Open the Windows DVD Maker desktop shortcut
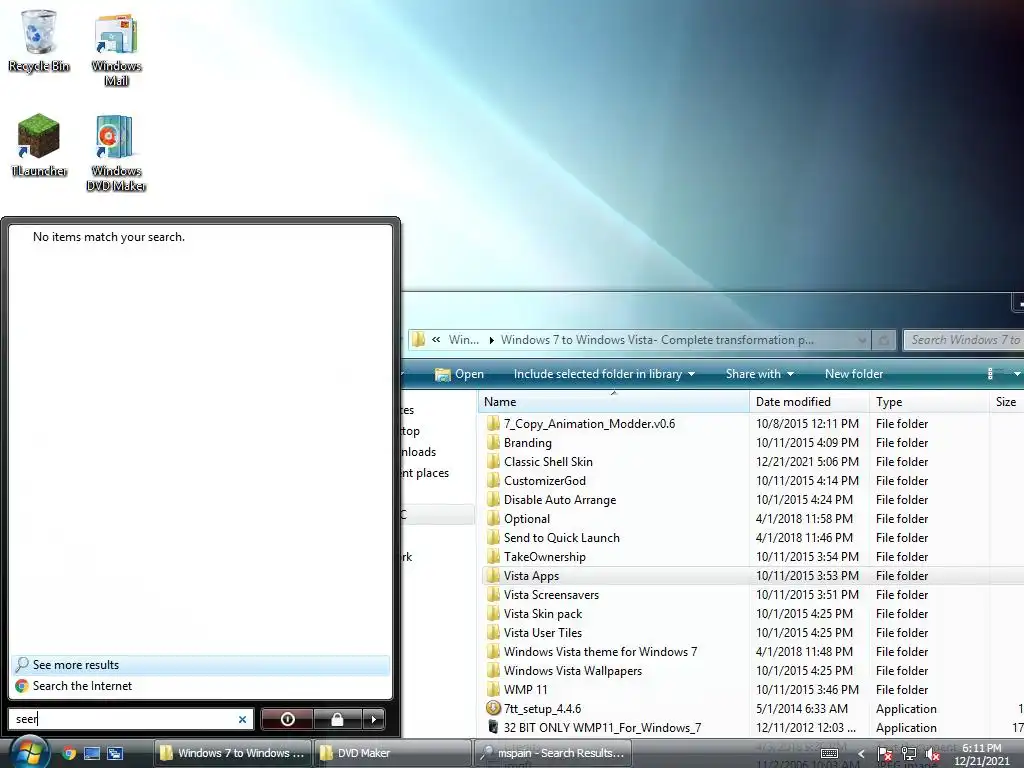 coord(116,154)
